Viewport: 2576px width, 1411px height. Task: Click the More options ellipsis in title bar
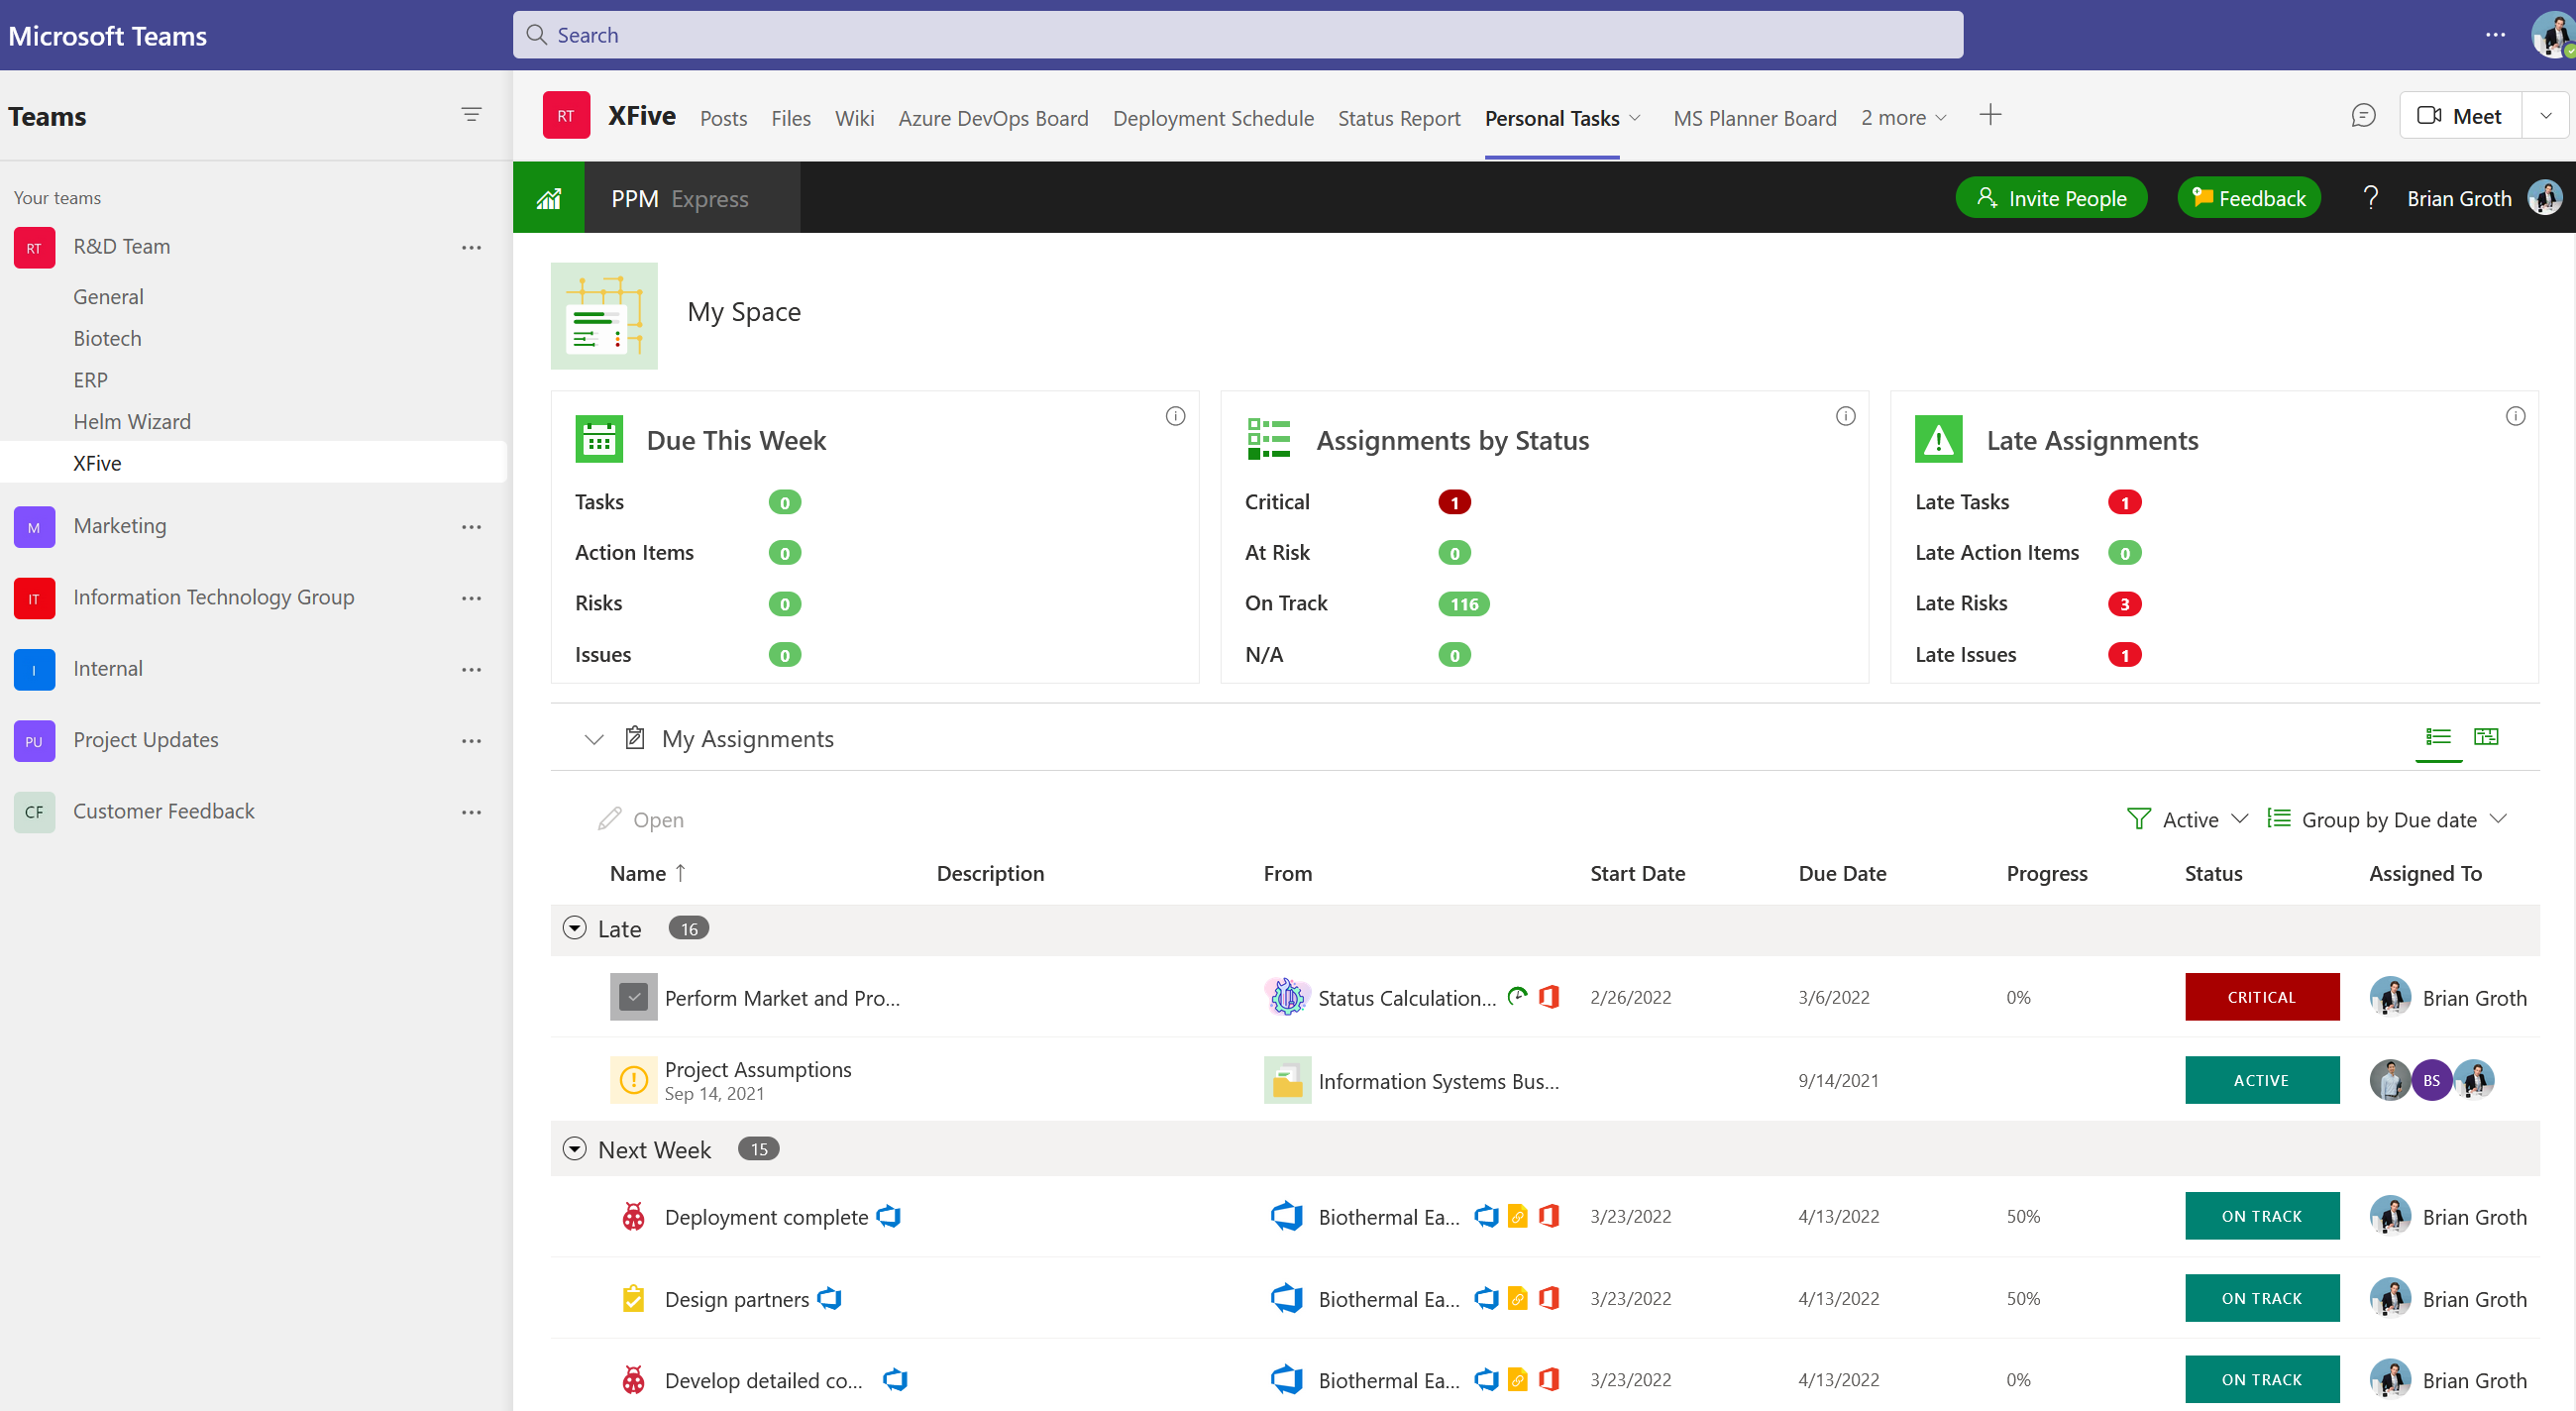pos(2495,35)
